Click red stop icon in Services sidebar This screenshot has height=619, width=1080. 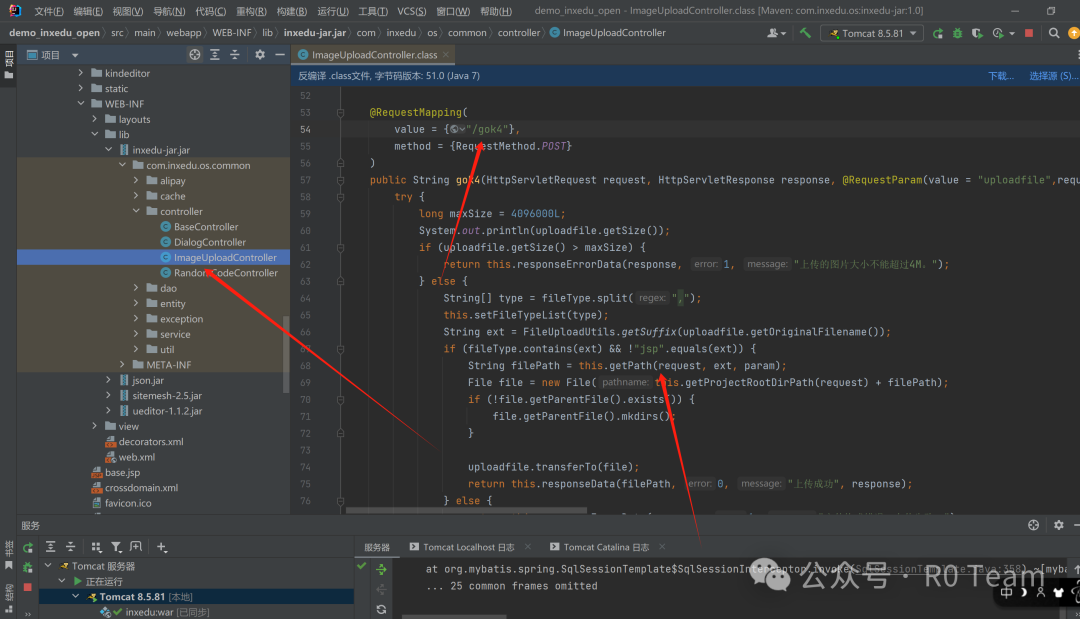coord(28,587)
